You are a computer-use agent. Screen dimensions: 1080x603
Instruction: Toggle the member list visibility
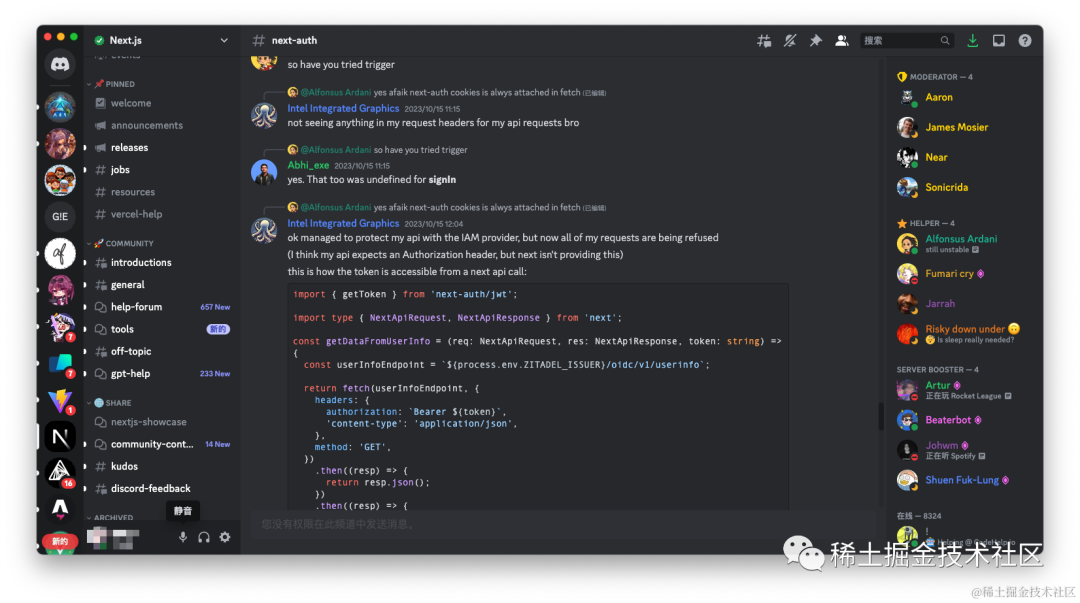842,41
